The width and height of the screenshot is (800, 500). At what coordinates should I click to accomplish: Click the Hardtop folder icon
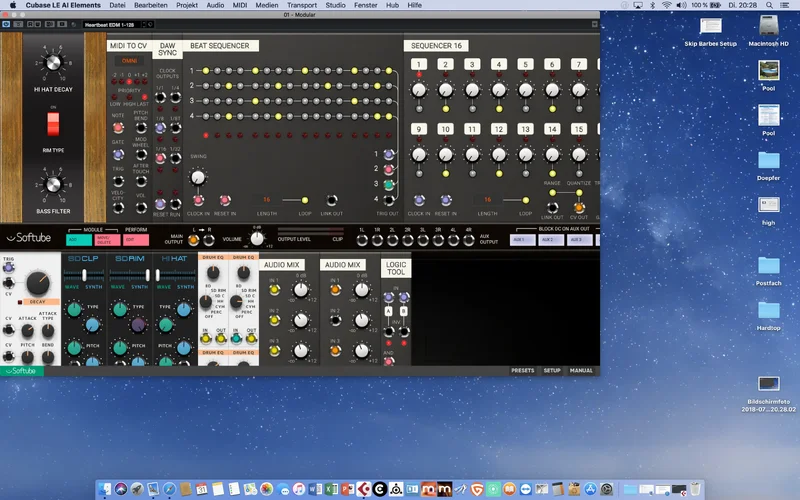tap(768, 308)
